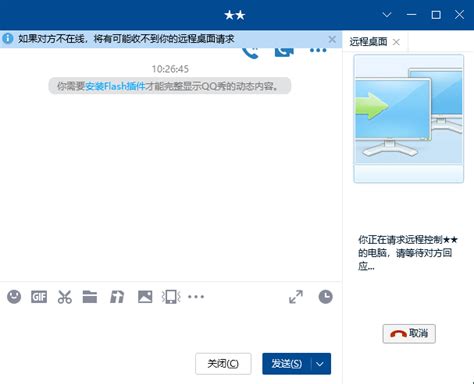
Task: Send a file using the folder icon
Action: point(90,297)
